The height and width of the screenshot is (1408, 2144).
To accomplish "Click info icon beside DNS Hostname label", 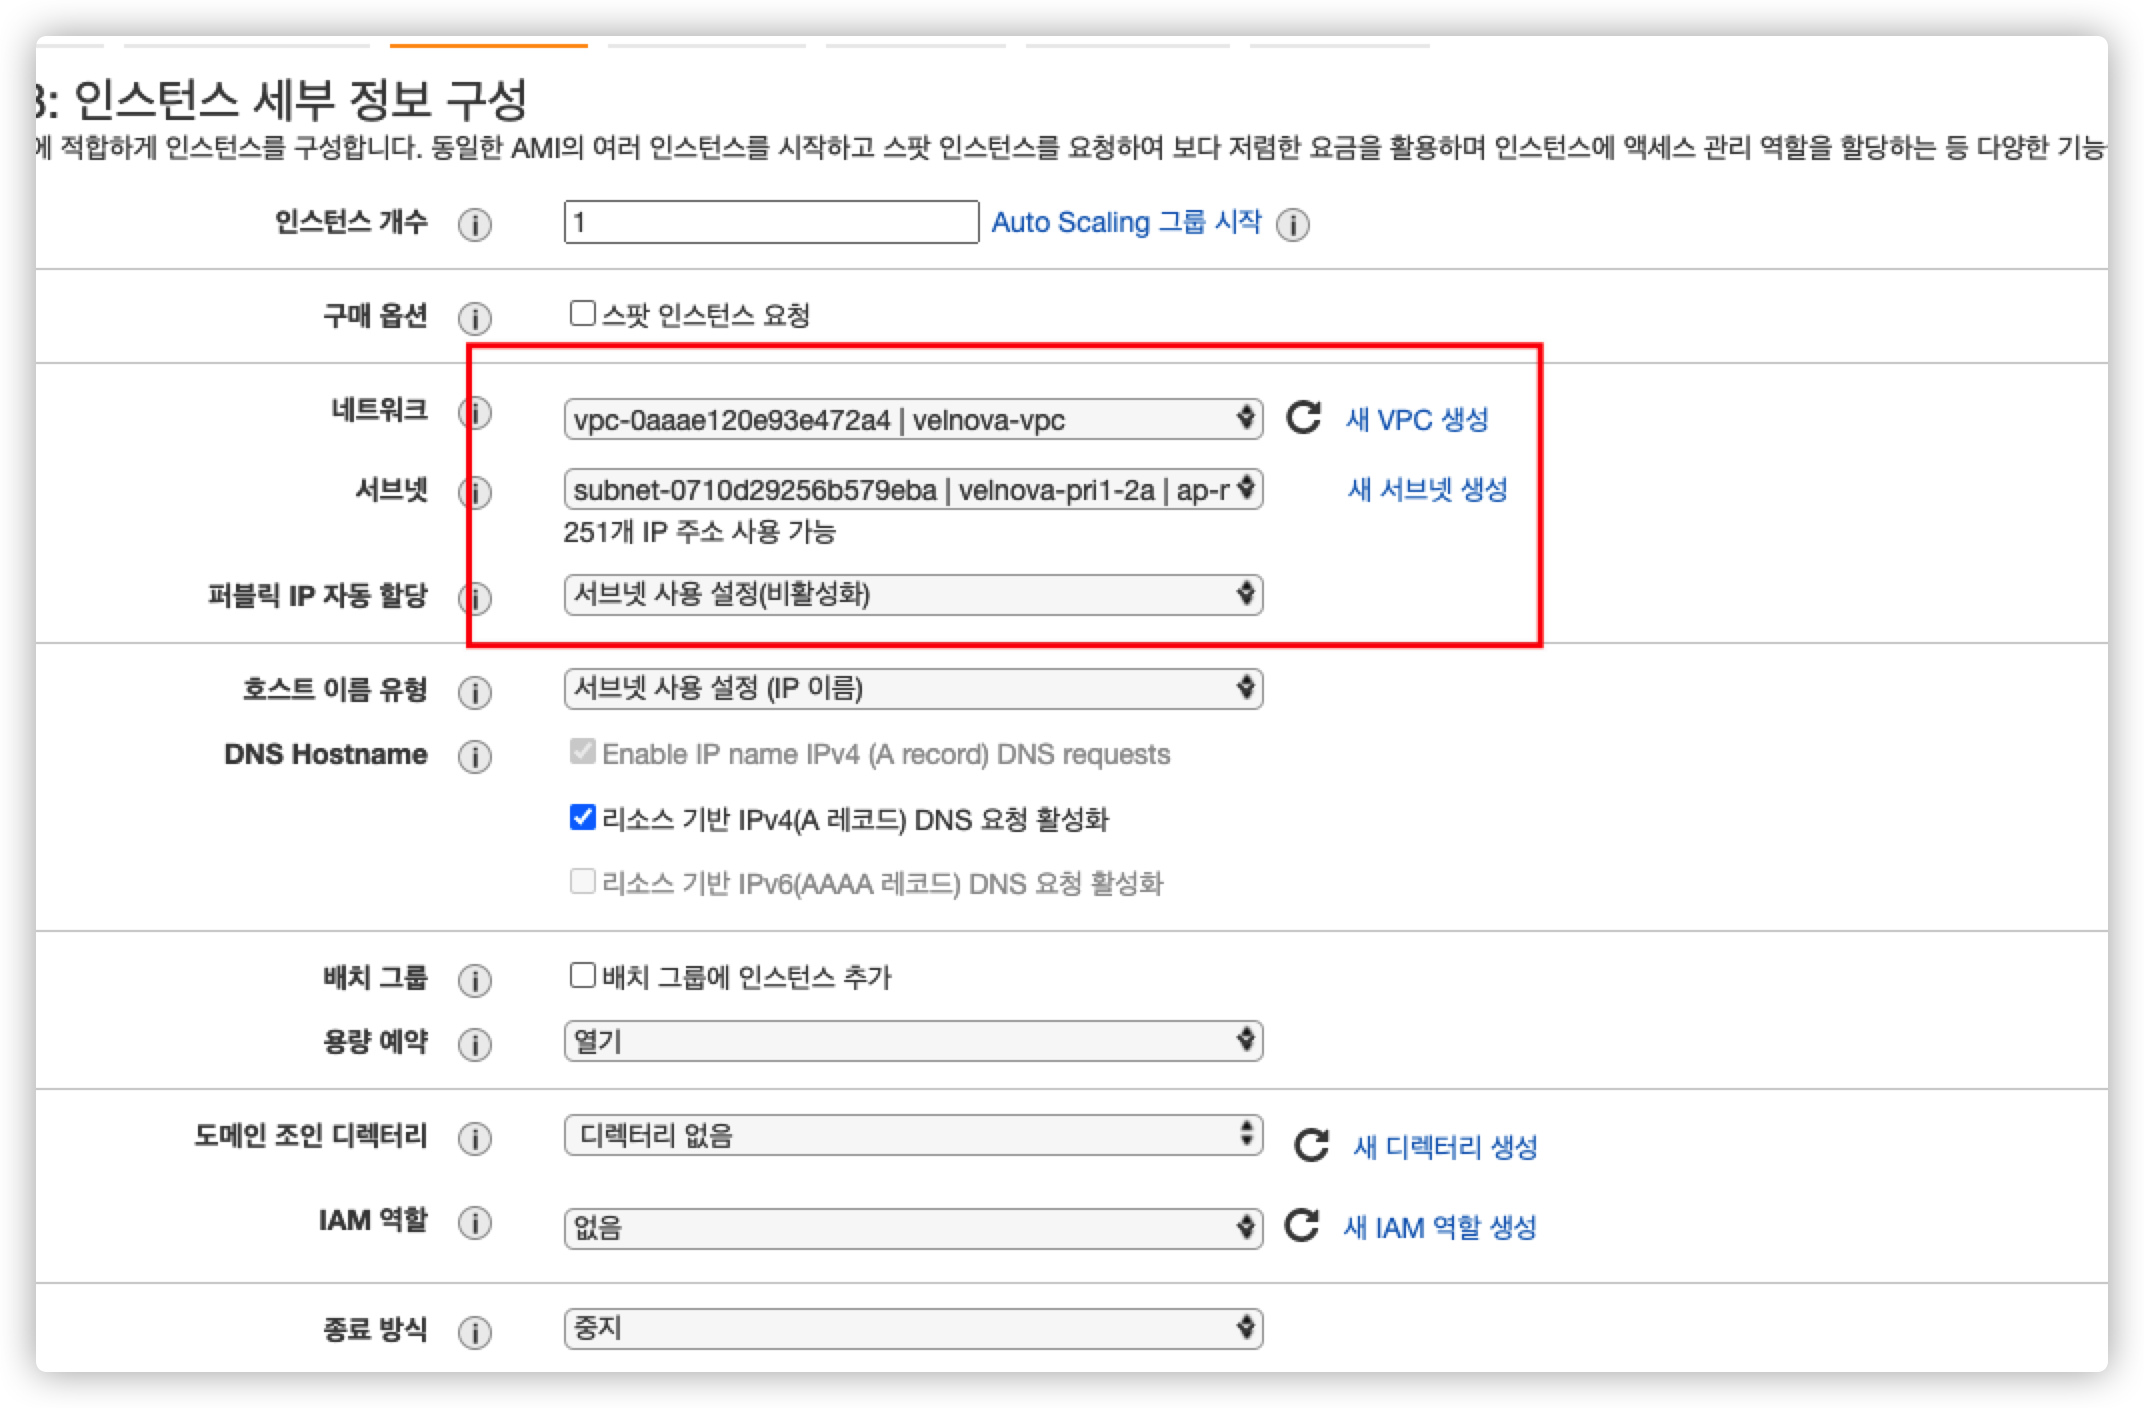I will [x=475, y=757].
